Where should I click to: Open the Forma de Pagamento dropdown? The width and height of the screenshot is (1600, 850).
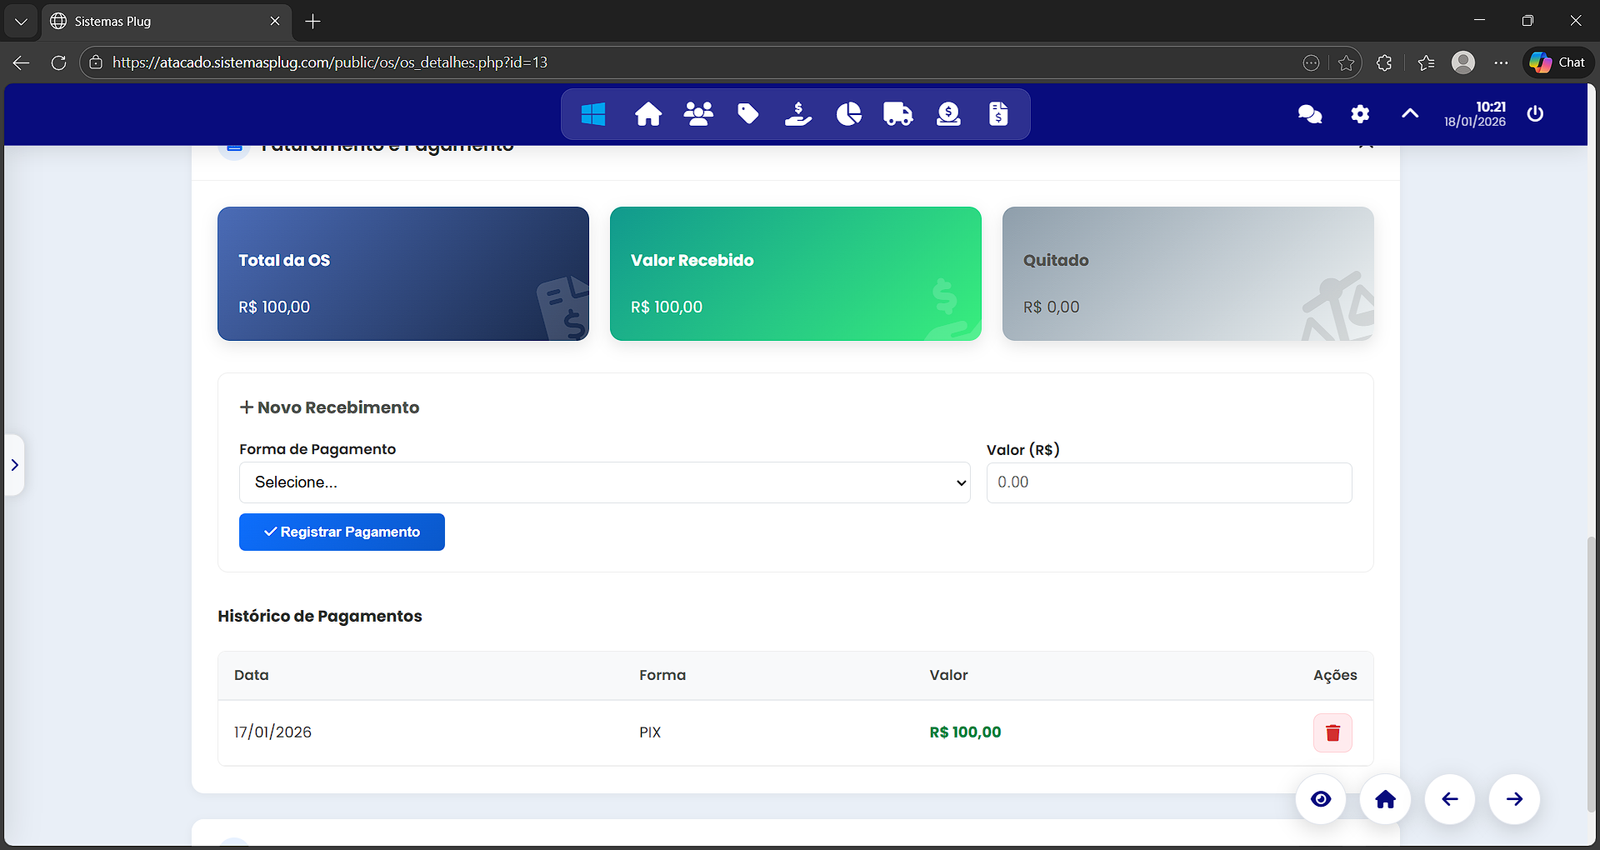pos(604,482)
